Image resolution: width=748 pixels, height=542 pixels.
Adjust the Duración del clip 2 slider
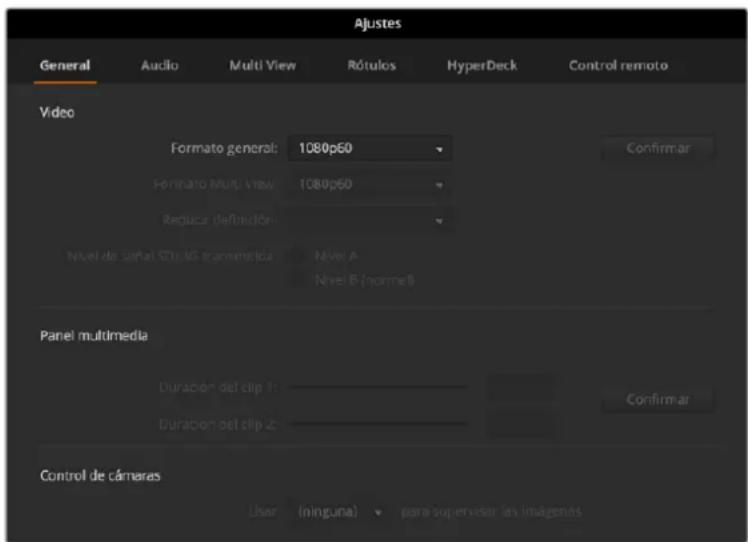[x=379, y=424]
